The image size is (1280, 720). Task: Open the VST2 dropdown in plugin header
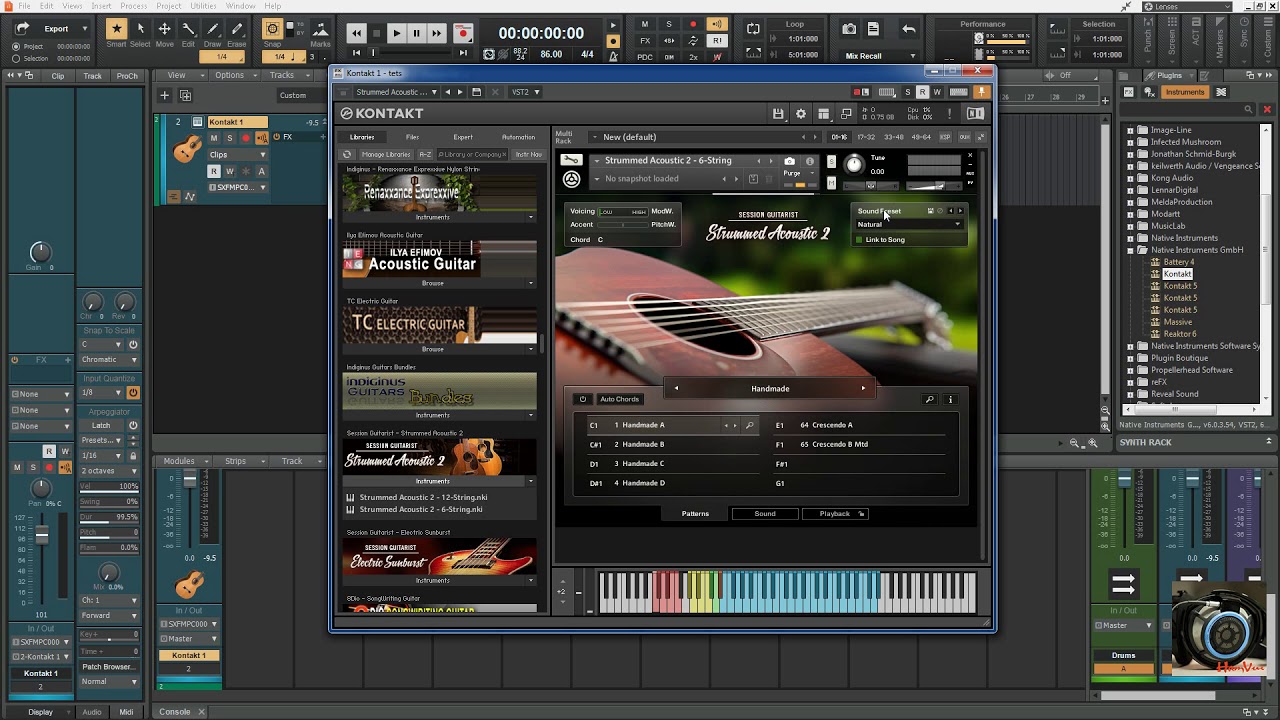(x=525, y=92)
